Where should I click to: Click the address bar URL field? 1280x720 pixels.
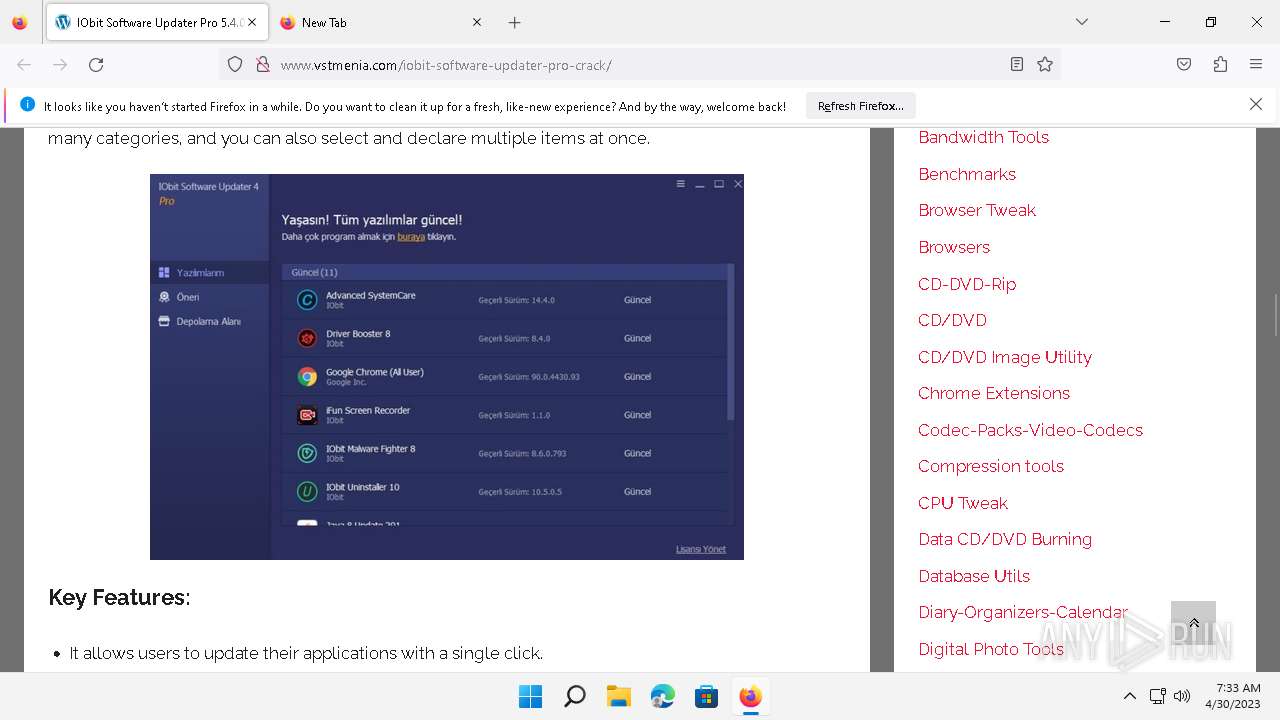(x=640, y=65)
